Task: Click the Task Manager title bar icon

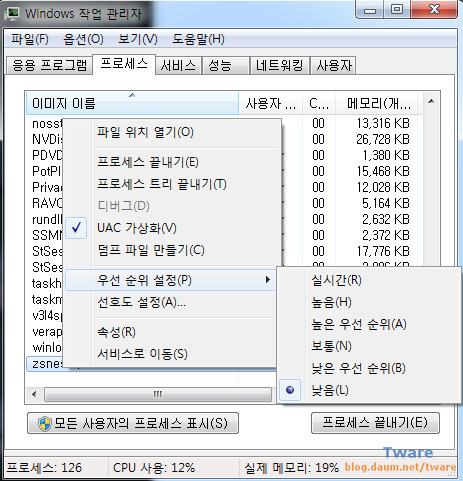Action: click(13, 14)
